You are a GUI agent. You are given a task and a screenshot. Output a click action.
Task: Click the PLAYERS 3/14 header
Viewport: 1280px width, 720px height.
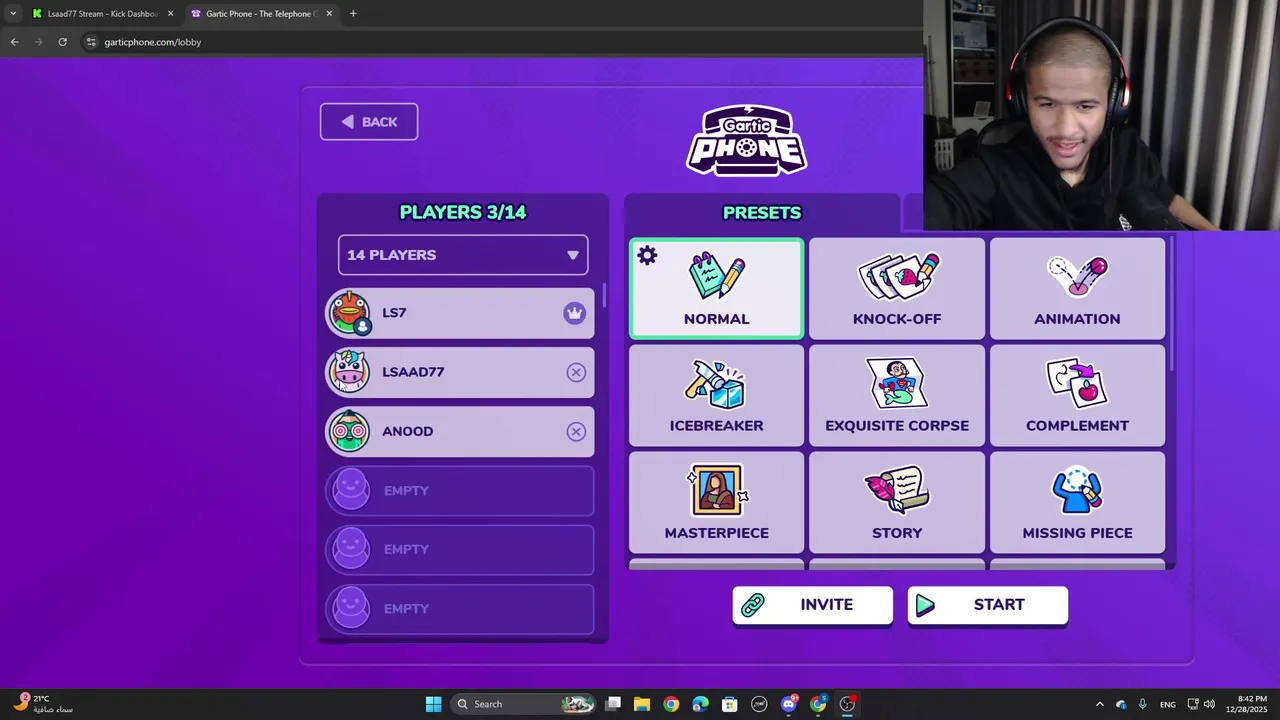462,212
